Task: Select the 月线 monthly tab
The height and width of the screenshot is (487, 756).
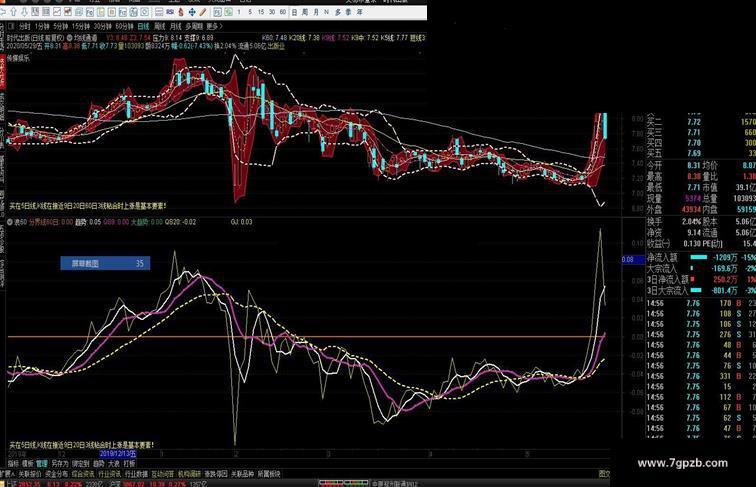Action: pyautogui.click(x=176, y=27)
